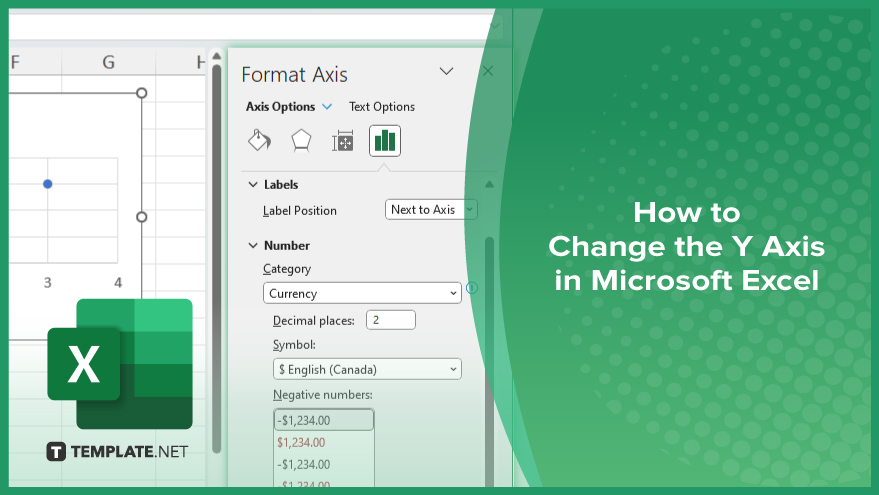The height and width of the screenshot is (495, 879).
Task: Click the info icon beside Category dropdown
Action: pos(472,288)
